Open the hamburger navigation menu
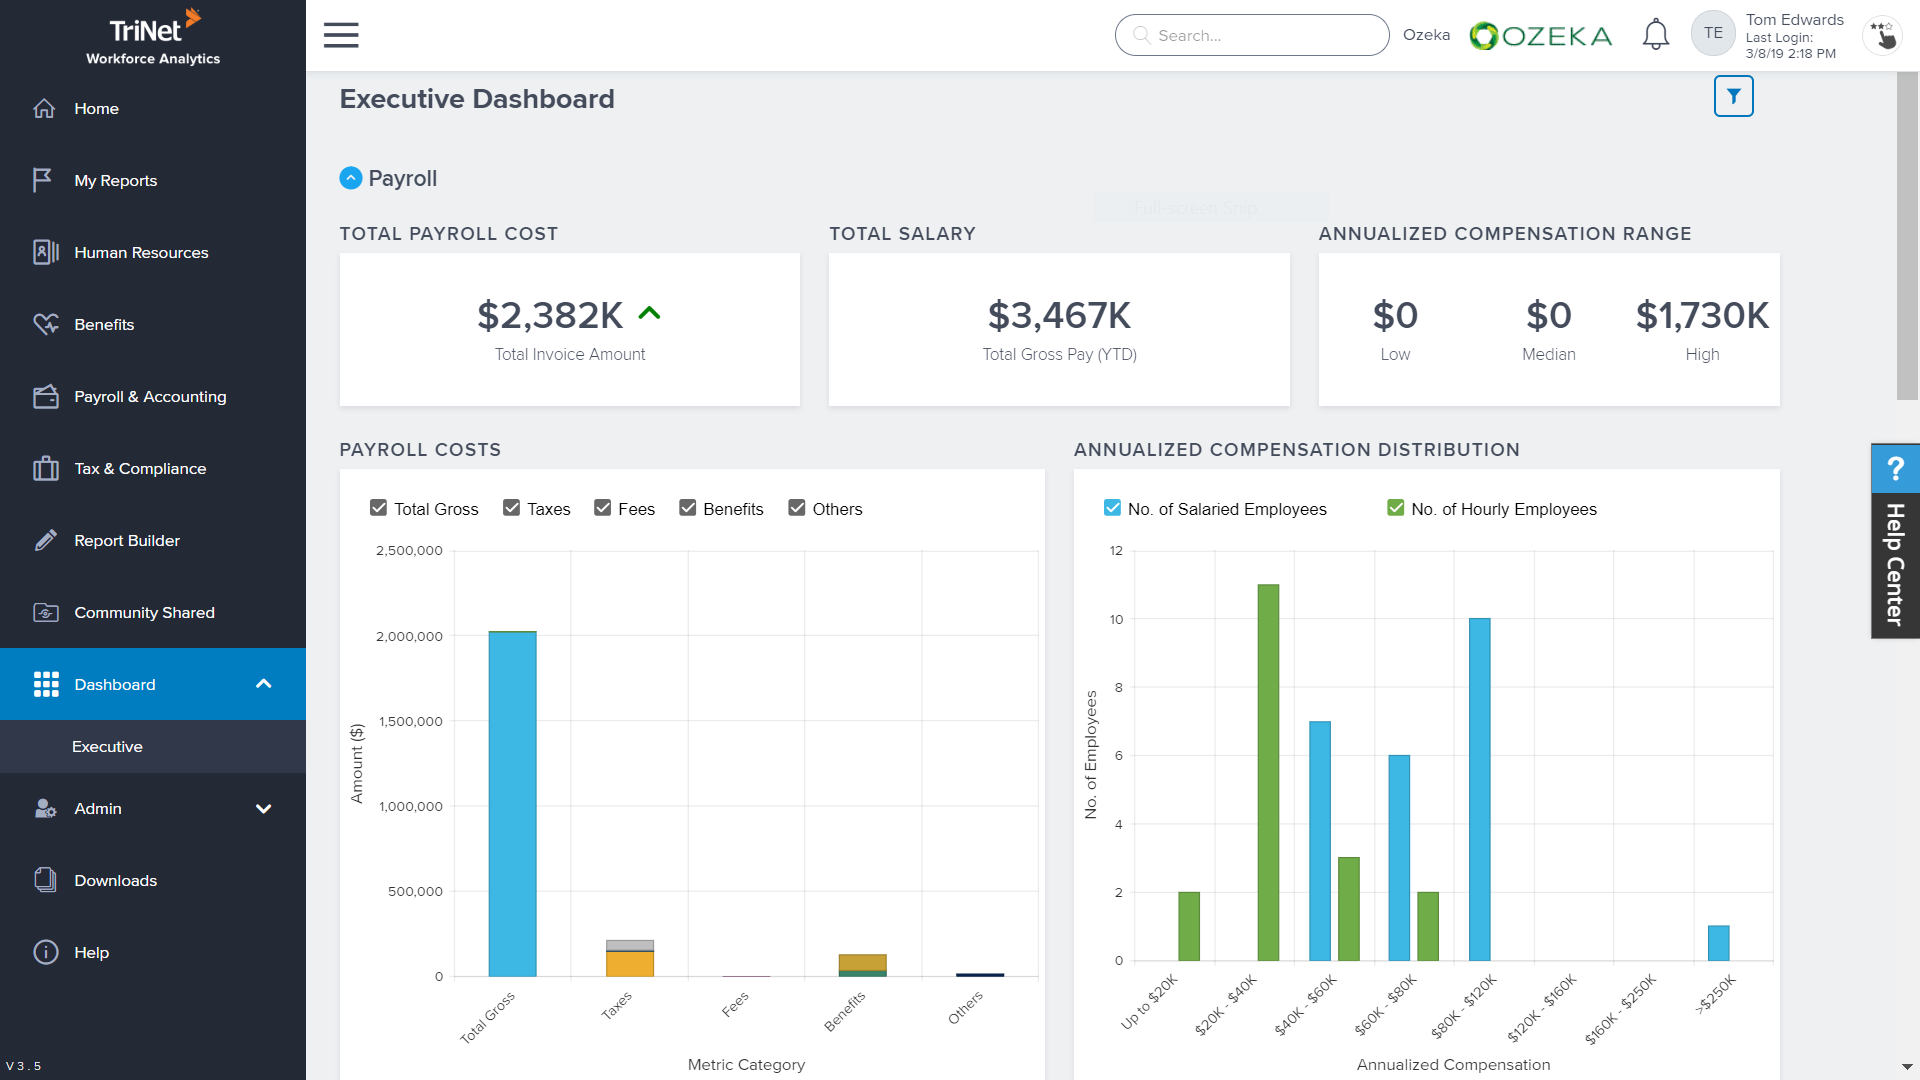The height and width of the screenshot is (1080, 1920). tap(341, 35)
